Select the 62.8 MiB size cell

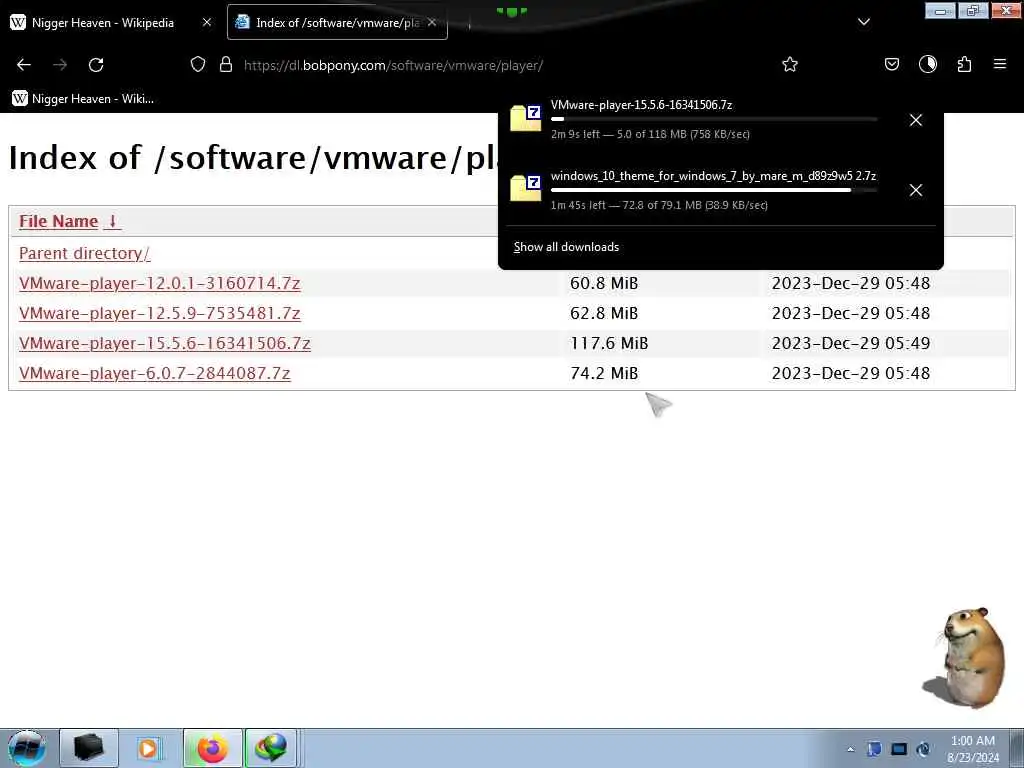tap(604, 313)
